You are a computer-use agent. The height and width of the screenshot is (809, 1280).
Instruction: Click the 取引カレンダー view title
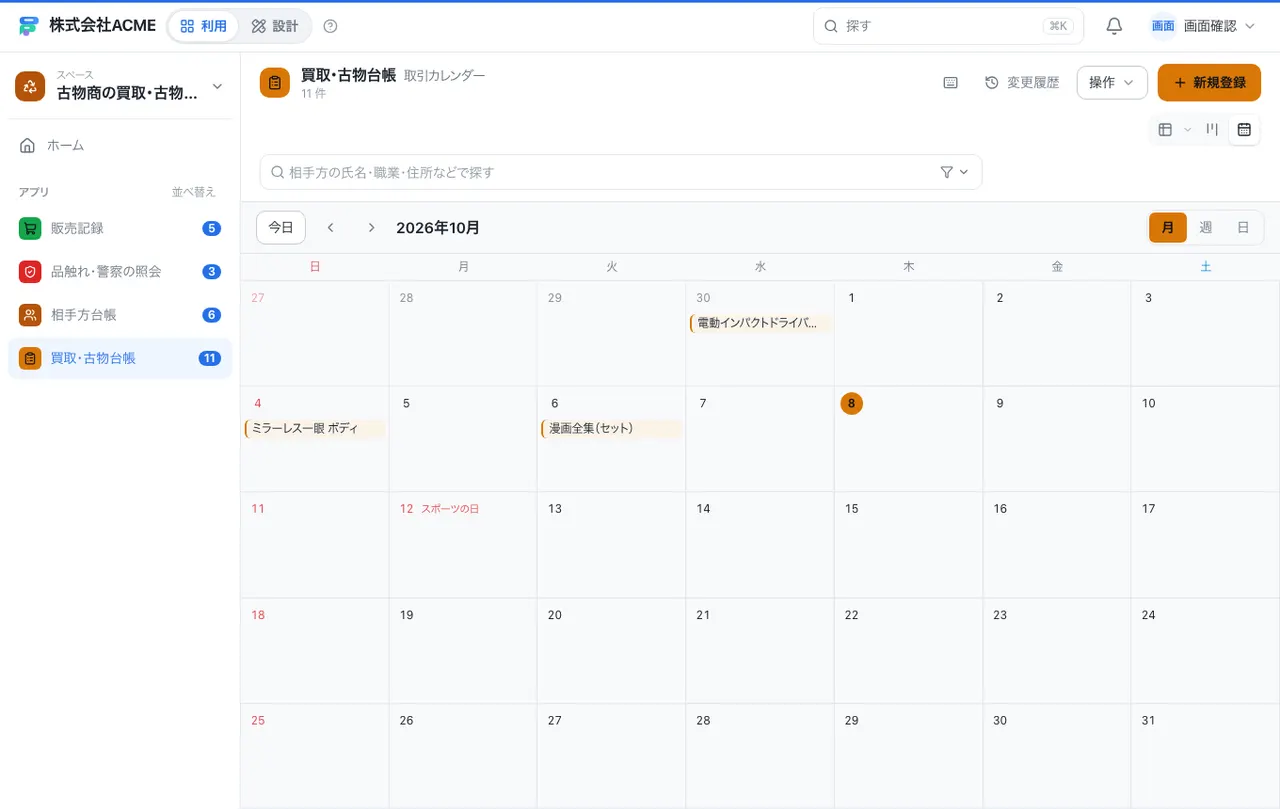(445, 75)
